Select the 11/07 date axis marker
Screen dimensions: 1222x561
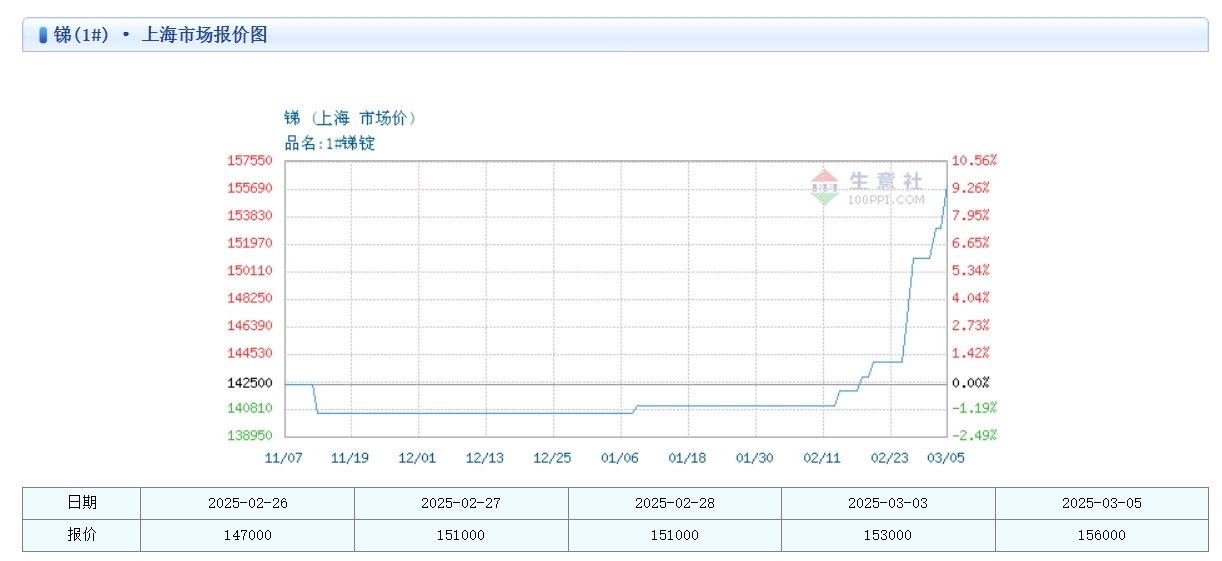click(x=283, y=457)
